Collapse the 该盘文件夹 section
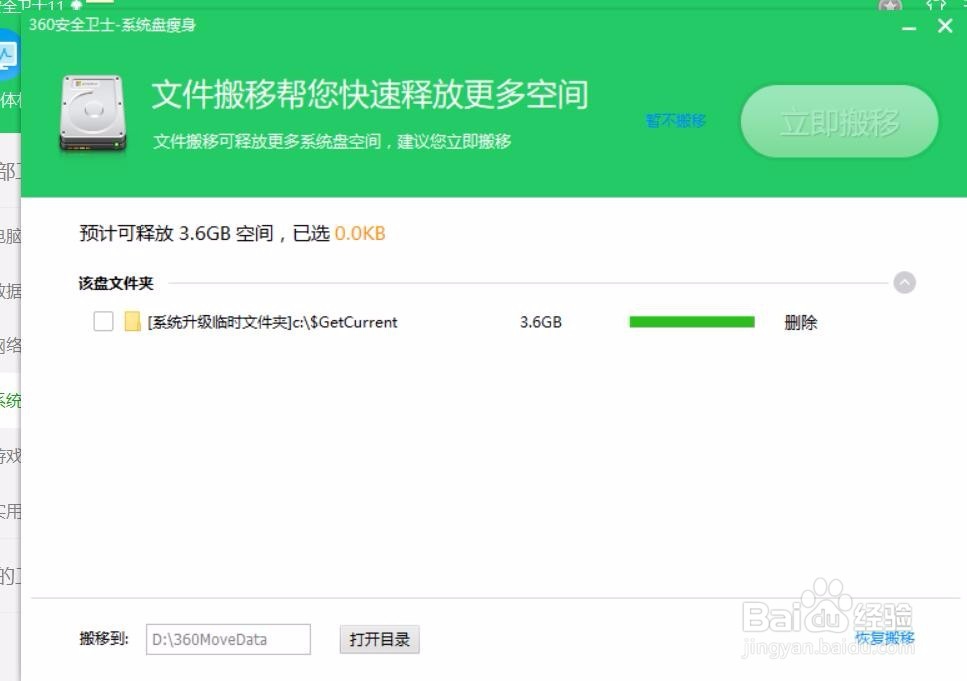 (x=904, y=283)
